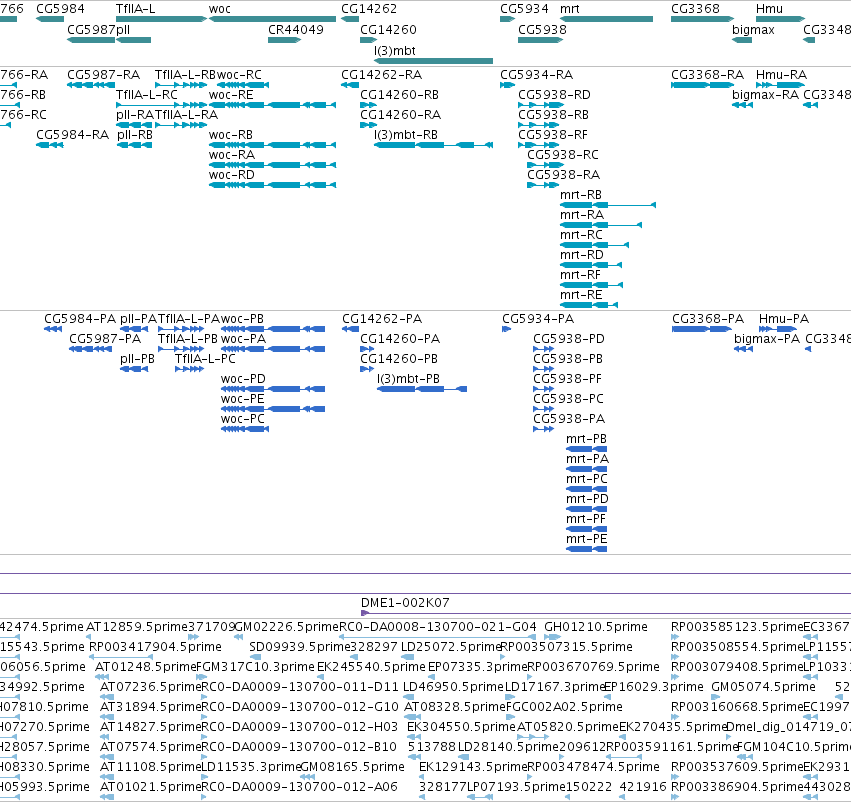This screenshot has height=802, width=851.
Task: Open the CG5938-RF transcript label
Action: (x=552, y=135)
